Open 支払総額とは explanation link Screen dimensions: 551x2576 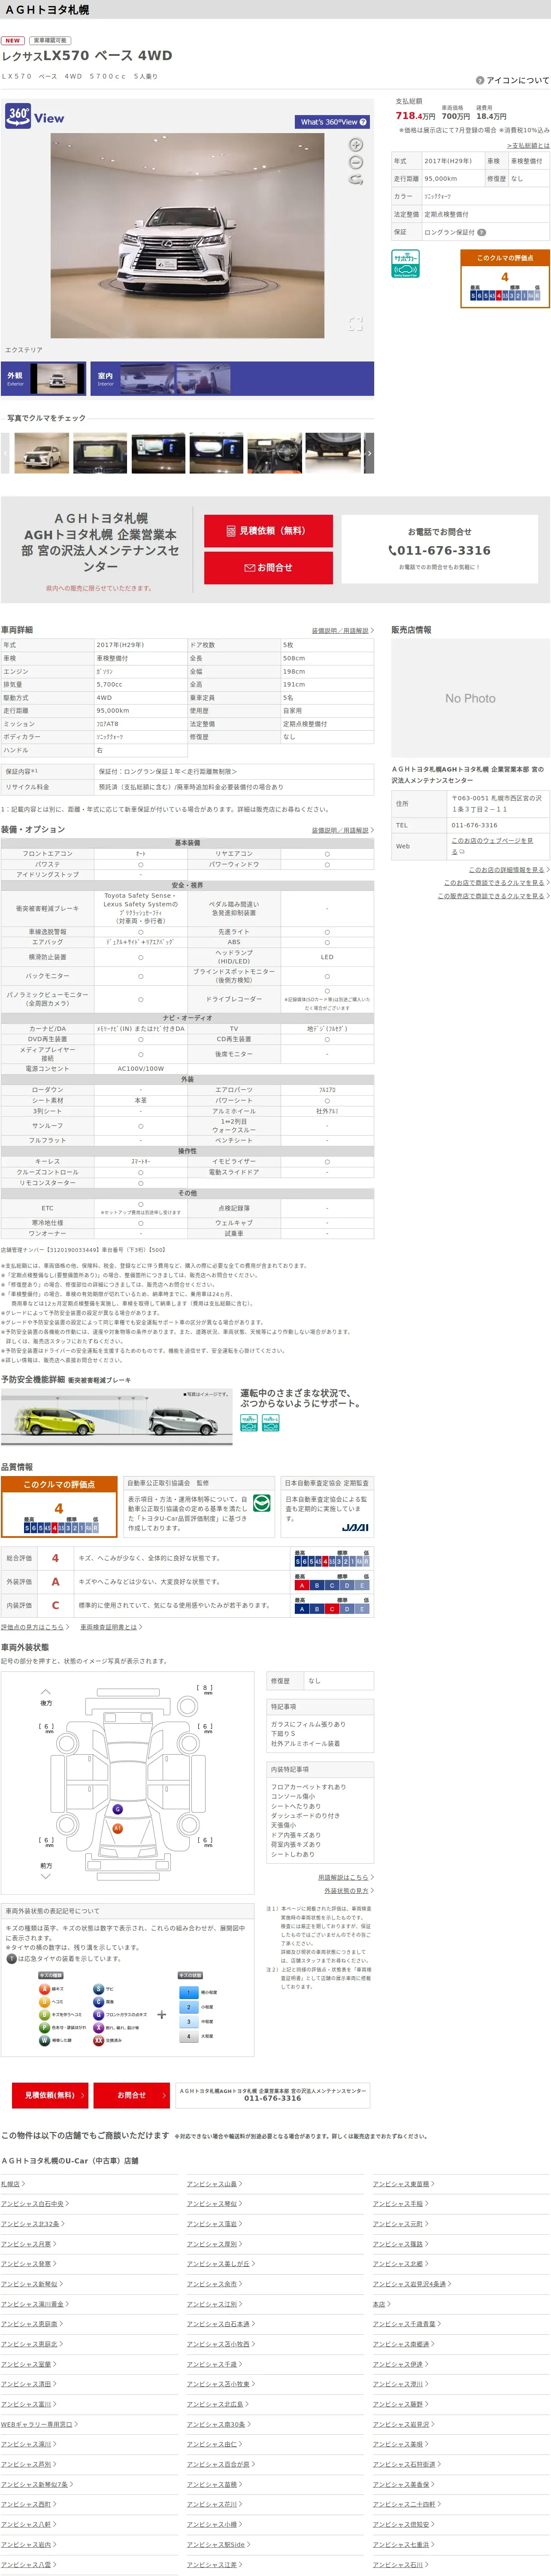pos(528,145)
